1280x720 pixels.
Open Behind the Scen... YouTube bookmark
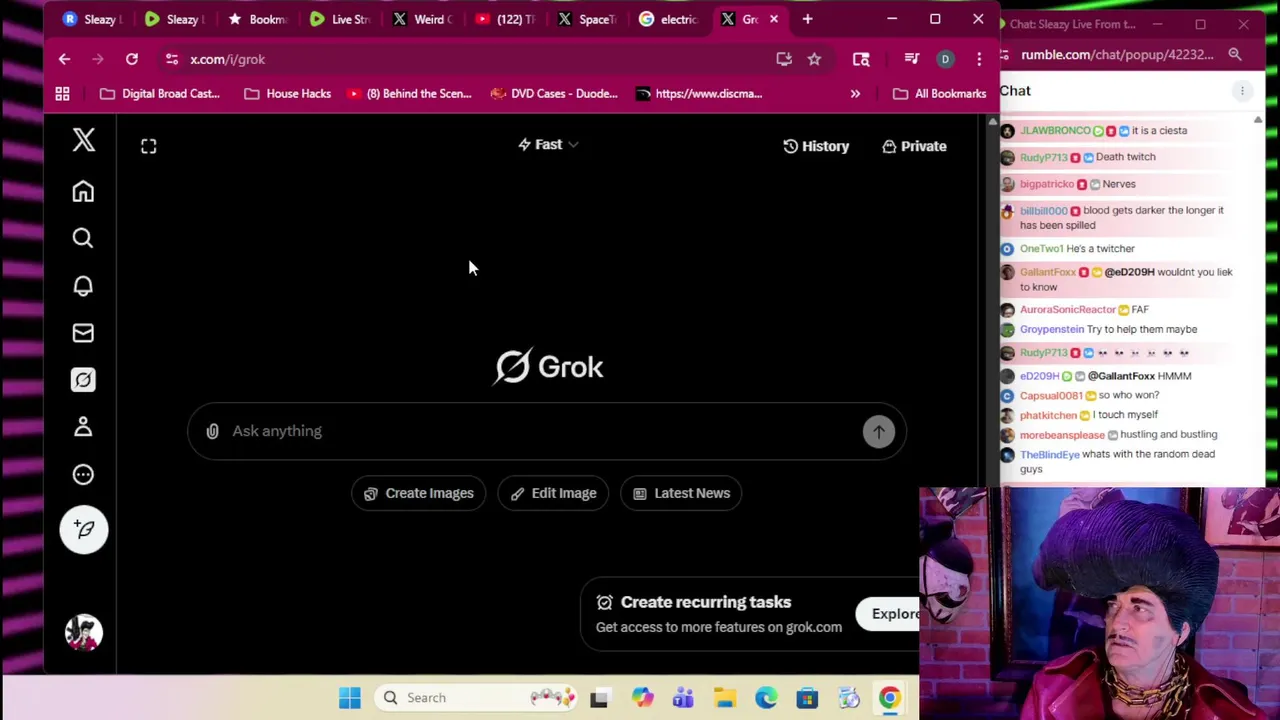tap(408, 94)
